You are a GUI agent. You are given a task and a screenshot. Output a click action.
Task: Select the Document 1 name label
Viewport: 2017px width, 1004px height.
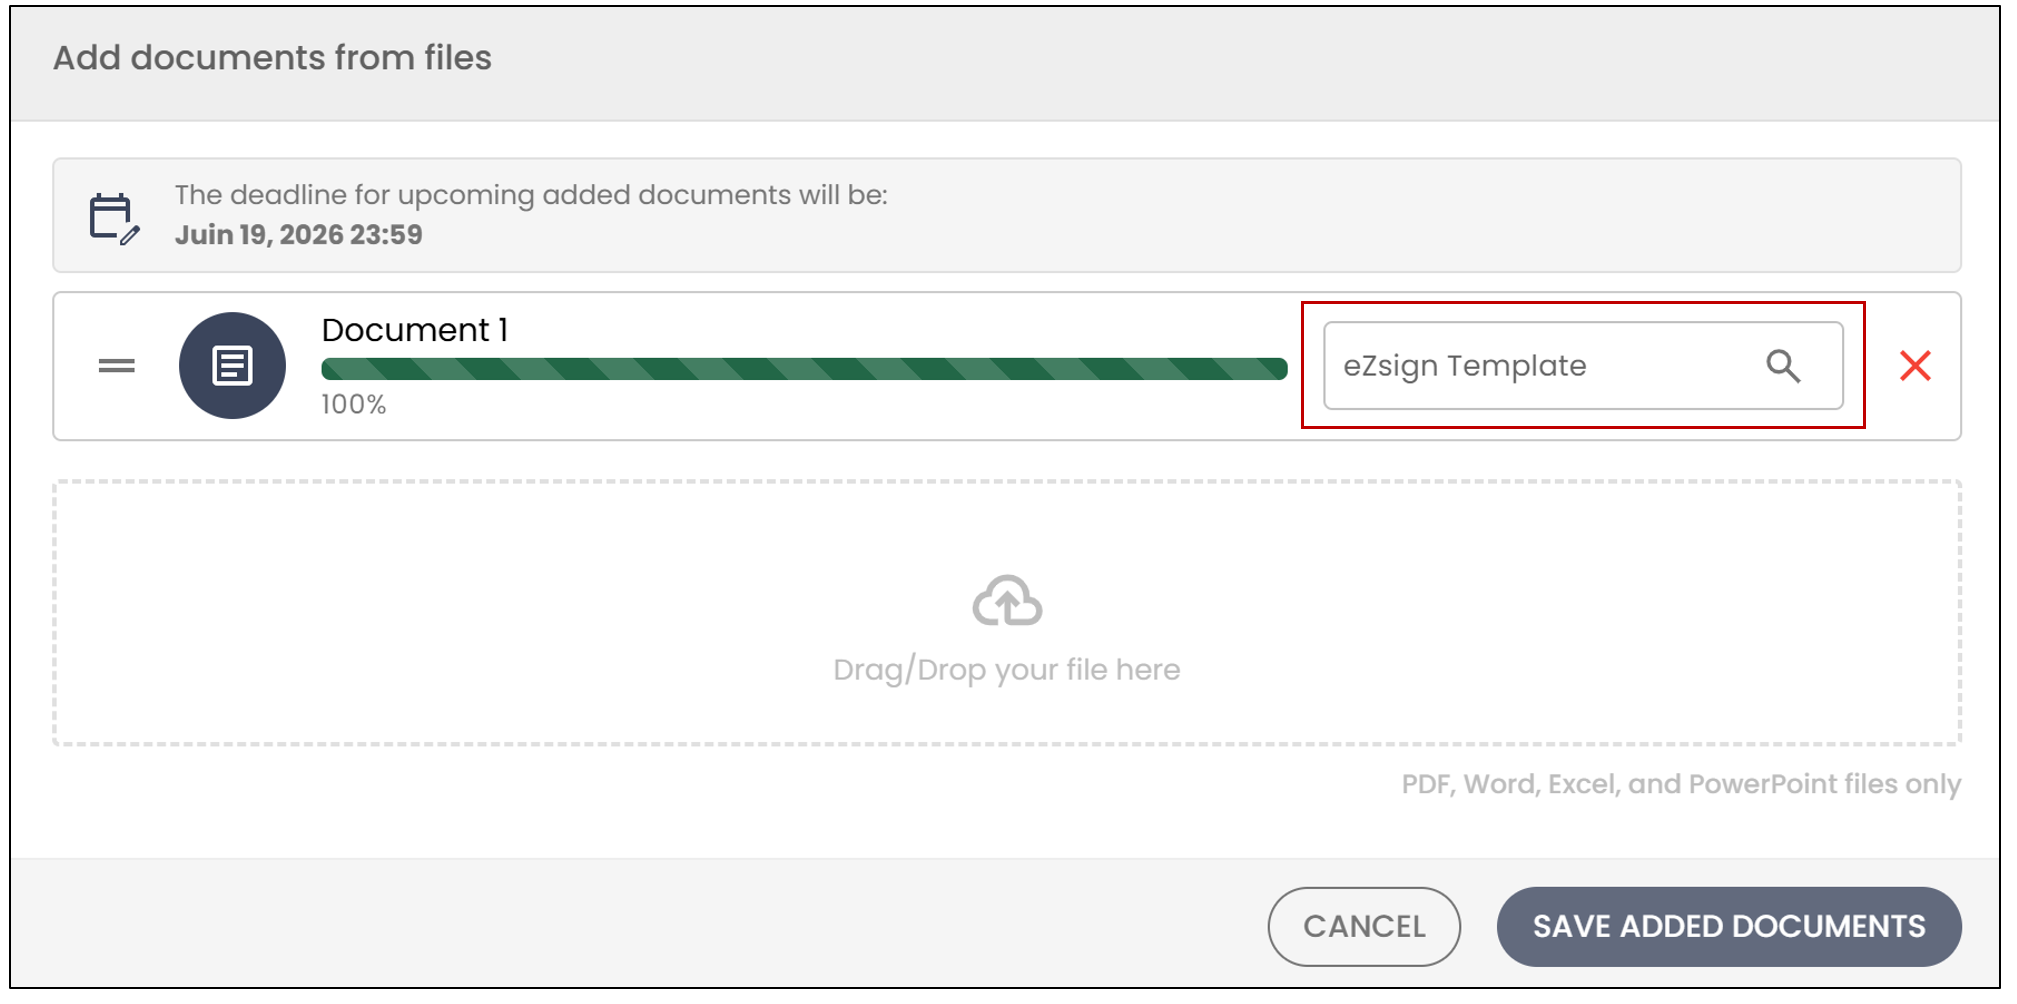click(x=415, y=330)
